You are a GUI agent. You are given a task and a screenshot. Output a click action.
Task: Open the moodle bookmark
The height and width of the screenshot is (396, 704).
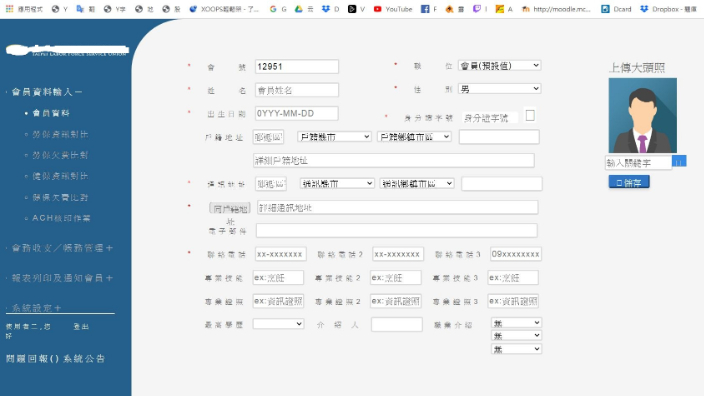click(x=556, y=9)
